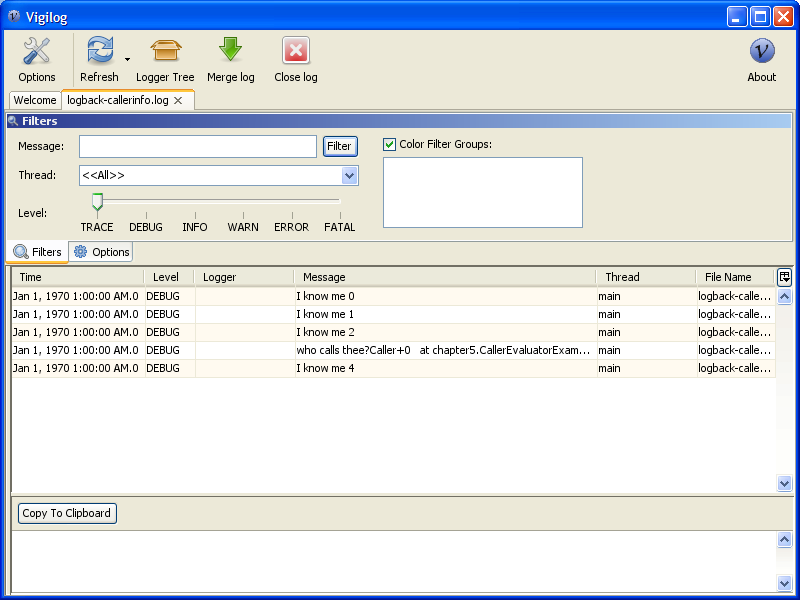Click the Copy To Clipboard button
800x600 pixels.
(x=67, y=513)
